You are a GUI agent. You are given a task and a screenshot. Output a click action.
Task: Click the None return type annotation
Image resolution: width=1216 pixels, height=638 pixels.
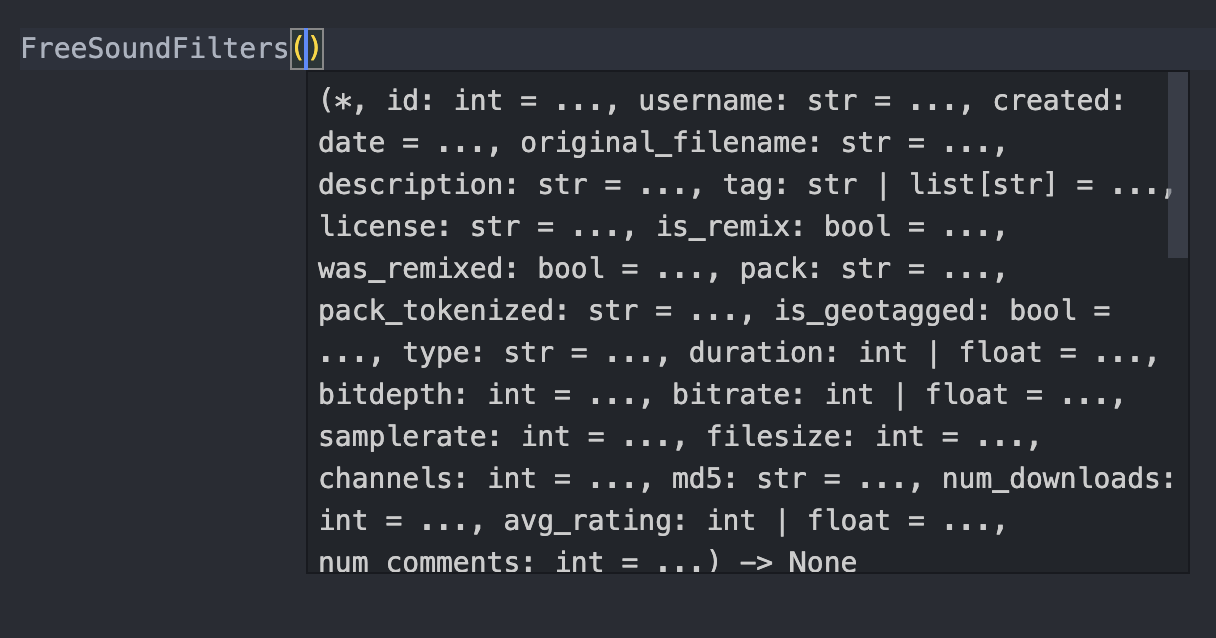pos(822,561)
